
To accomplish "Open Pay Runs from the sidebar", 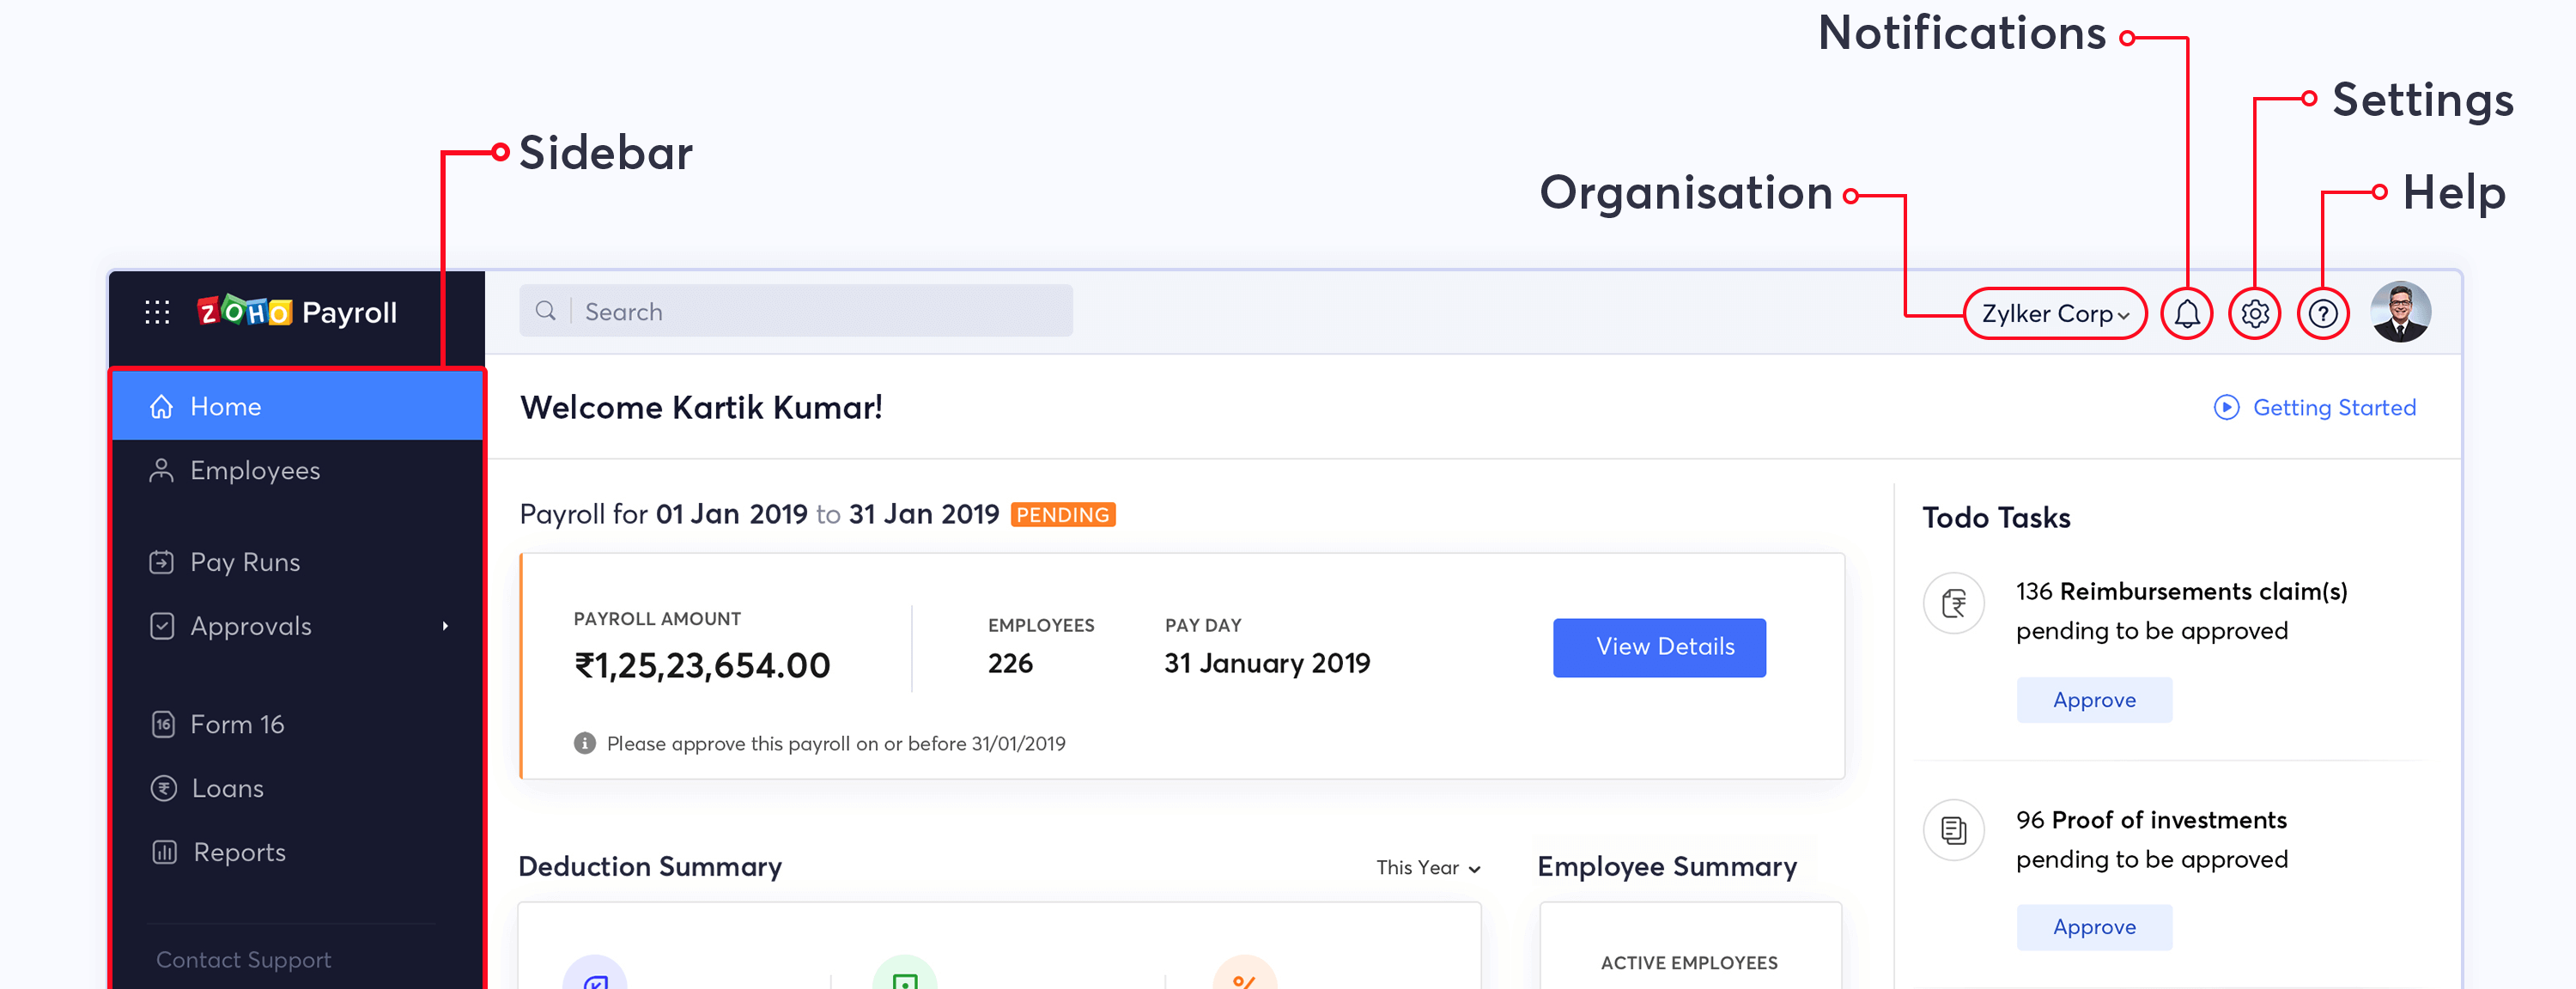I will click(x=244, y=562).
